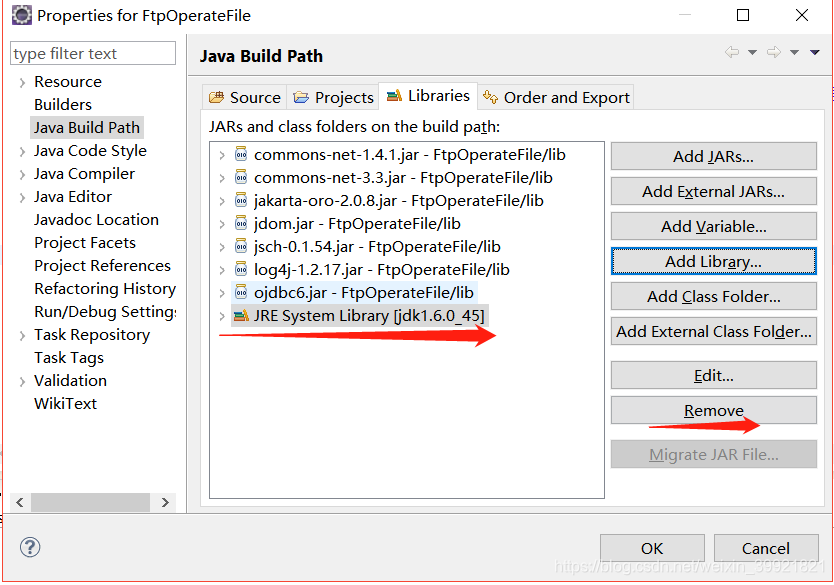Expand the JRE System Library entry
Image resolution: width=834 pixels, height=585 pixels.
[222, 316]
